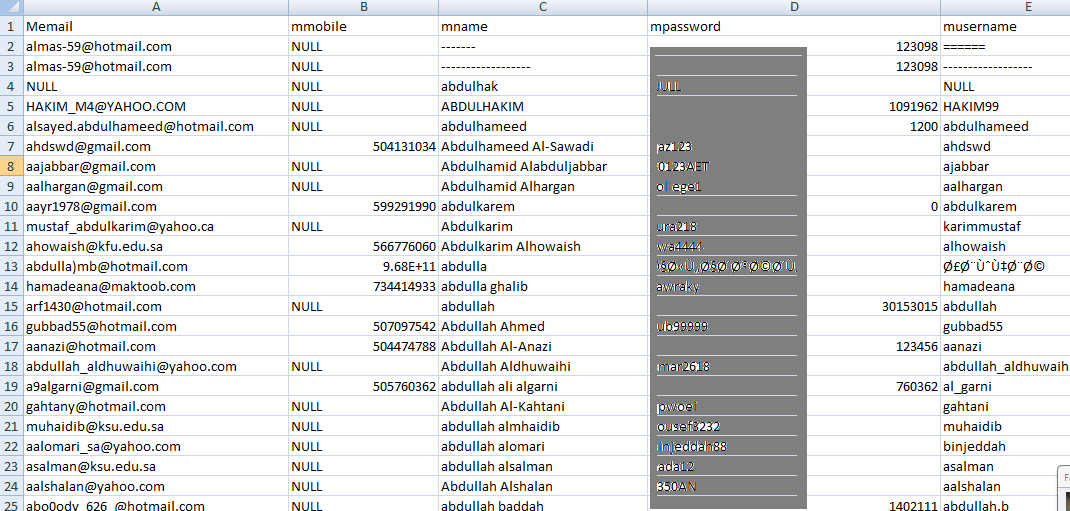
Task: Click mobile number 504131034
Action: point(364,147)
